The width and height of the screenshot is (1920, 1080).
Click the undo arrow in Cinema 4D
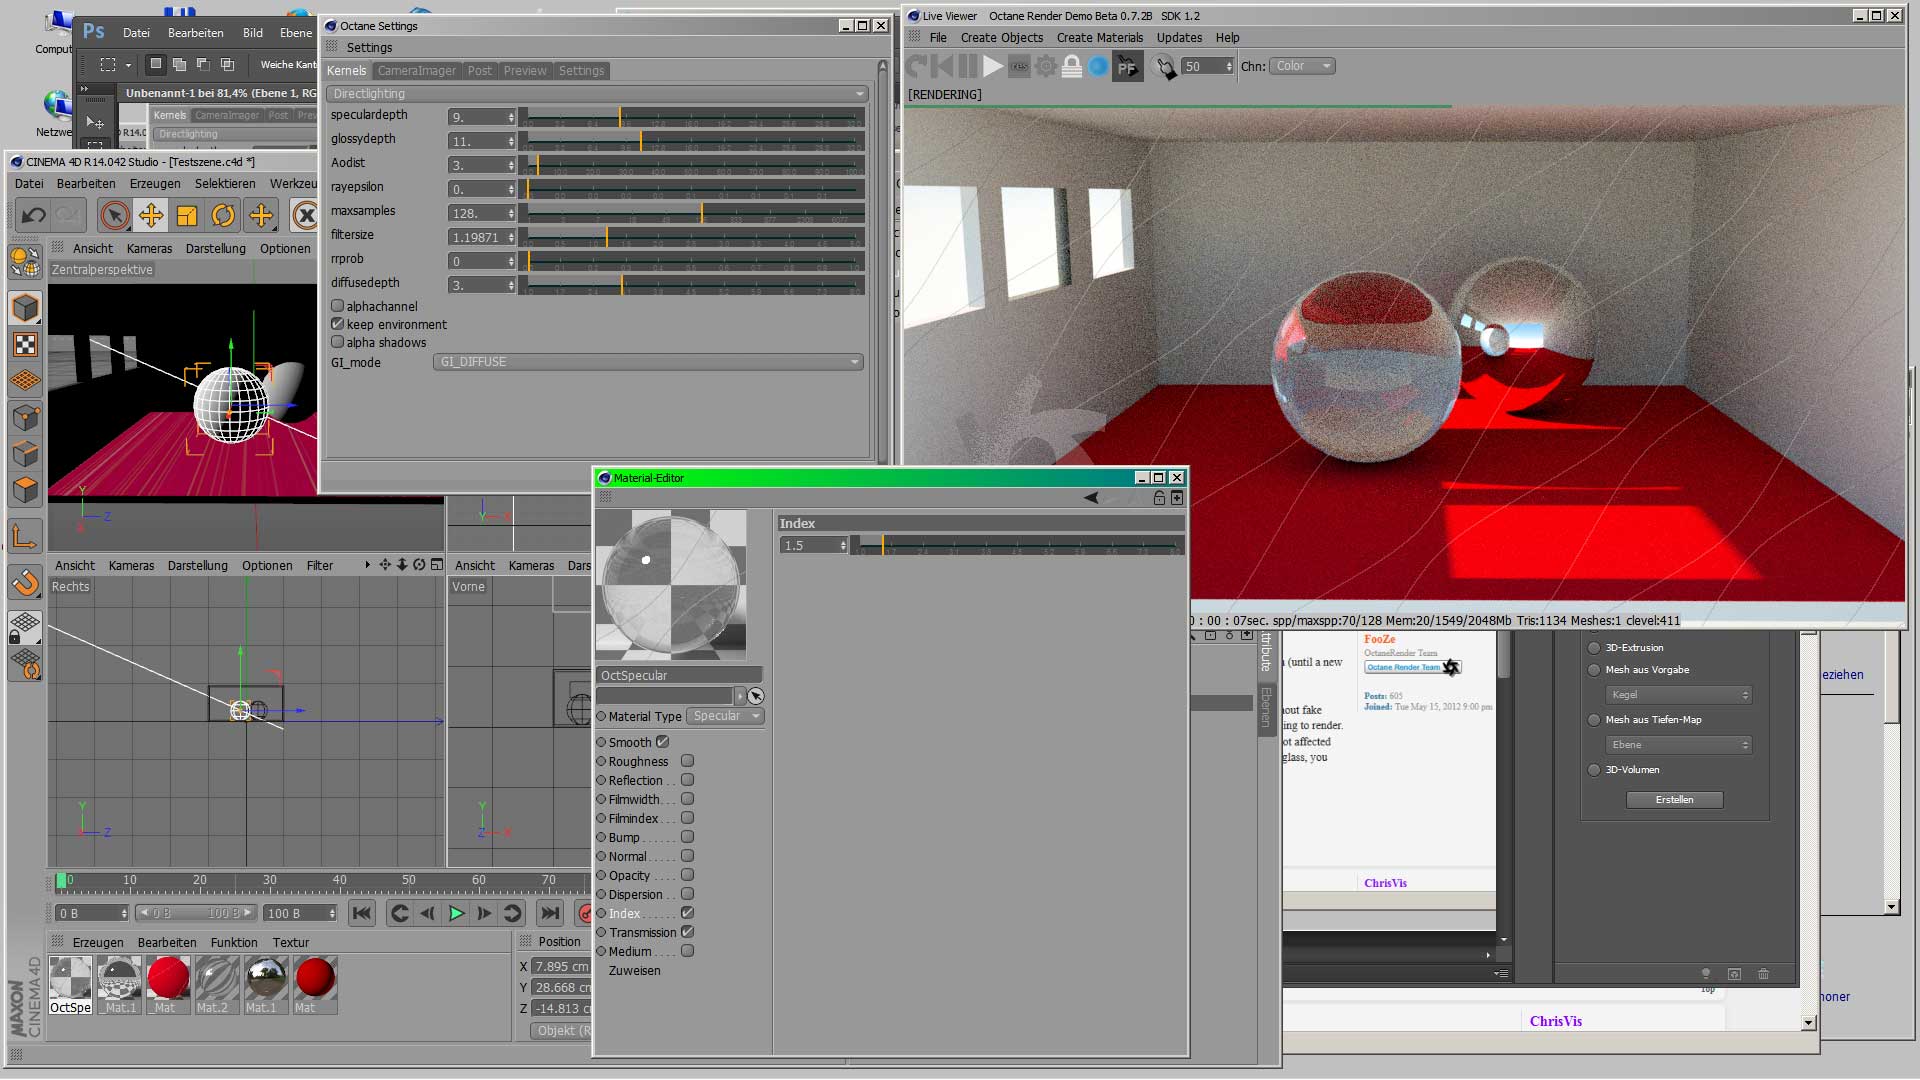(33, 215)
